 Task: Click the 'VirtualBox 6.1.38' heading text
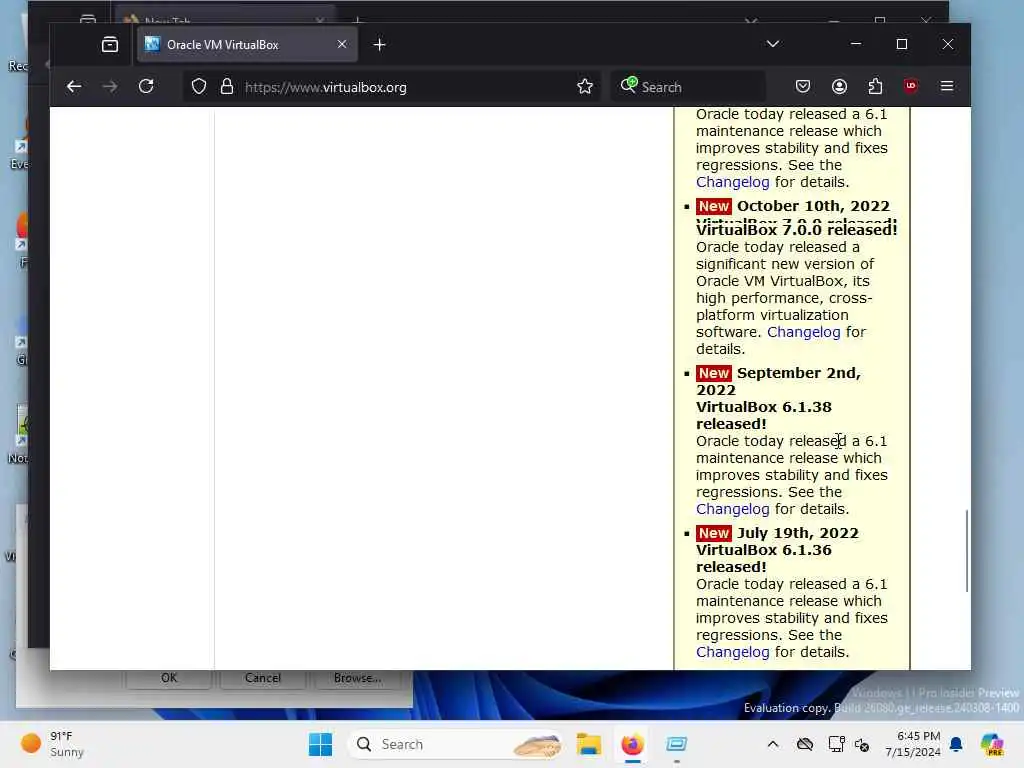763,407
